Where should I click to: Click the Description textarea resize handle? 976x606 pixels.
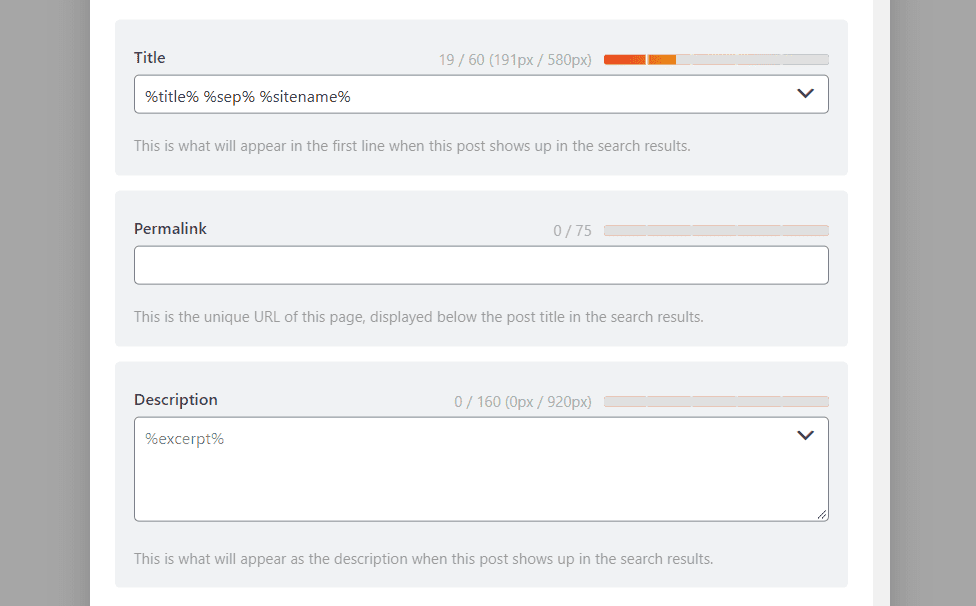[x=822, y=514]
